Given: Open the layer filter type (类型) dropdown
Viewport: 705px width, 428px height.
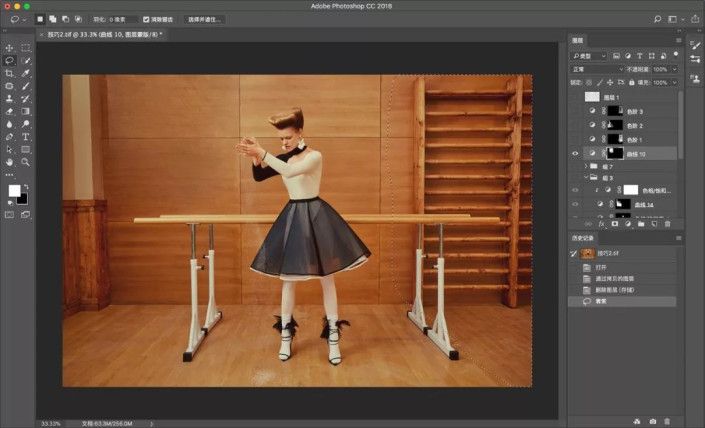Looking at the screenshot, I should point(589,56).
